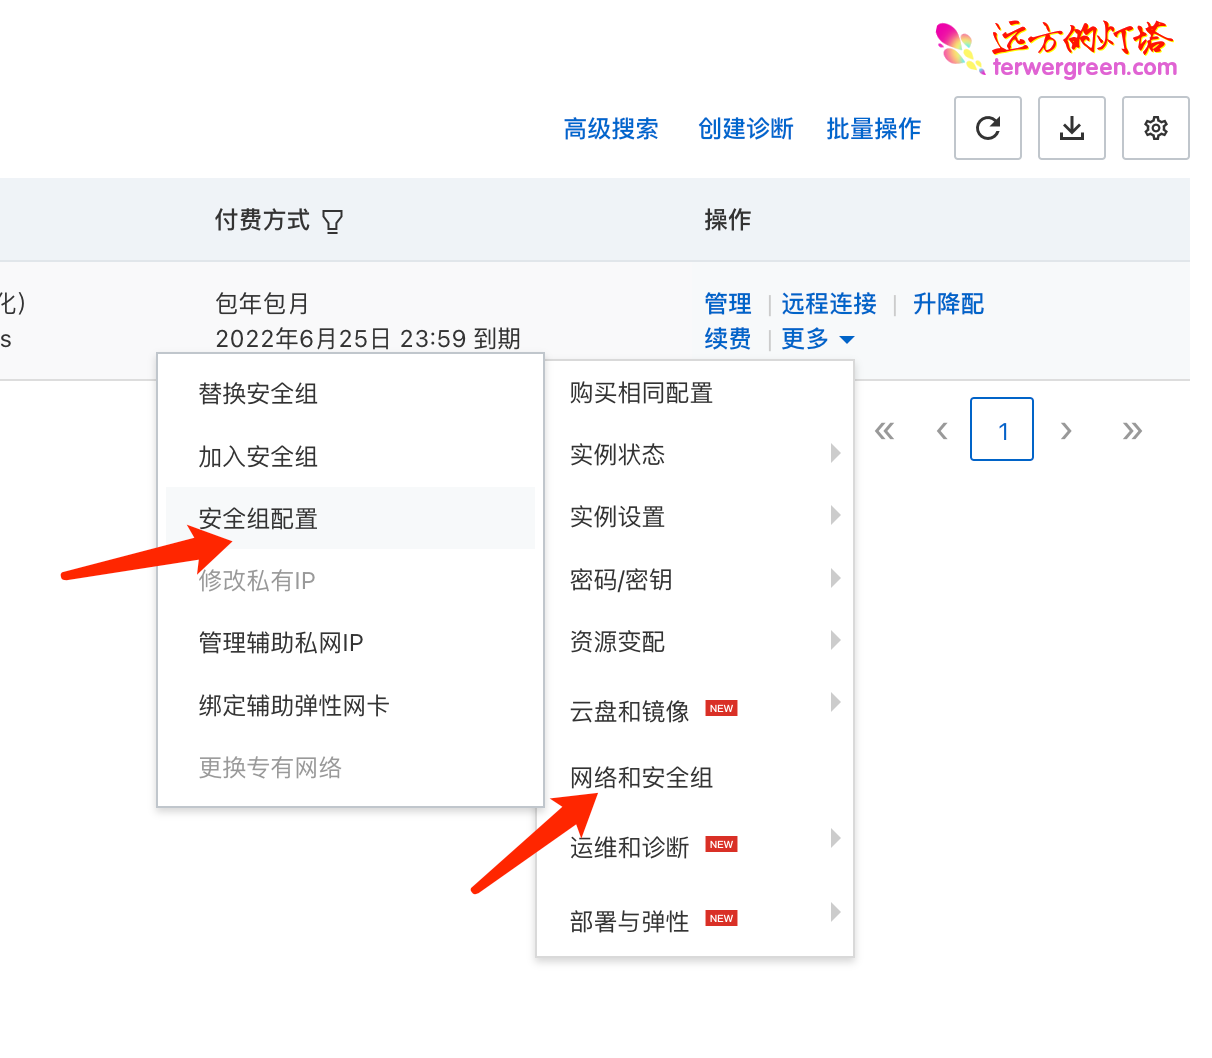Viewport: 1212px width, 1058px height.
Task: Go to the next page arrow ›
Action: [1066, 430]
